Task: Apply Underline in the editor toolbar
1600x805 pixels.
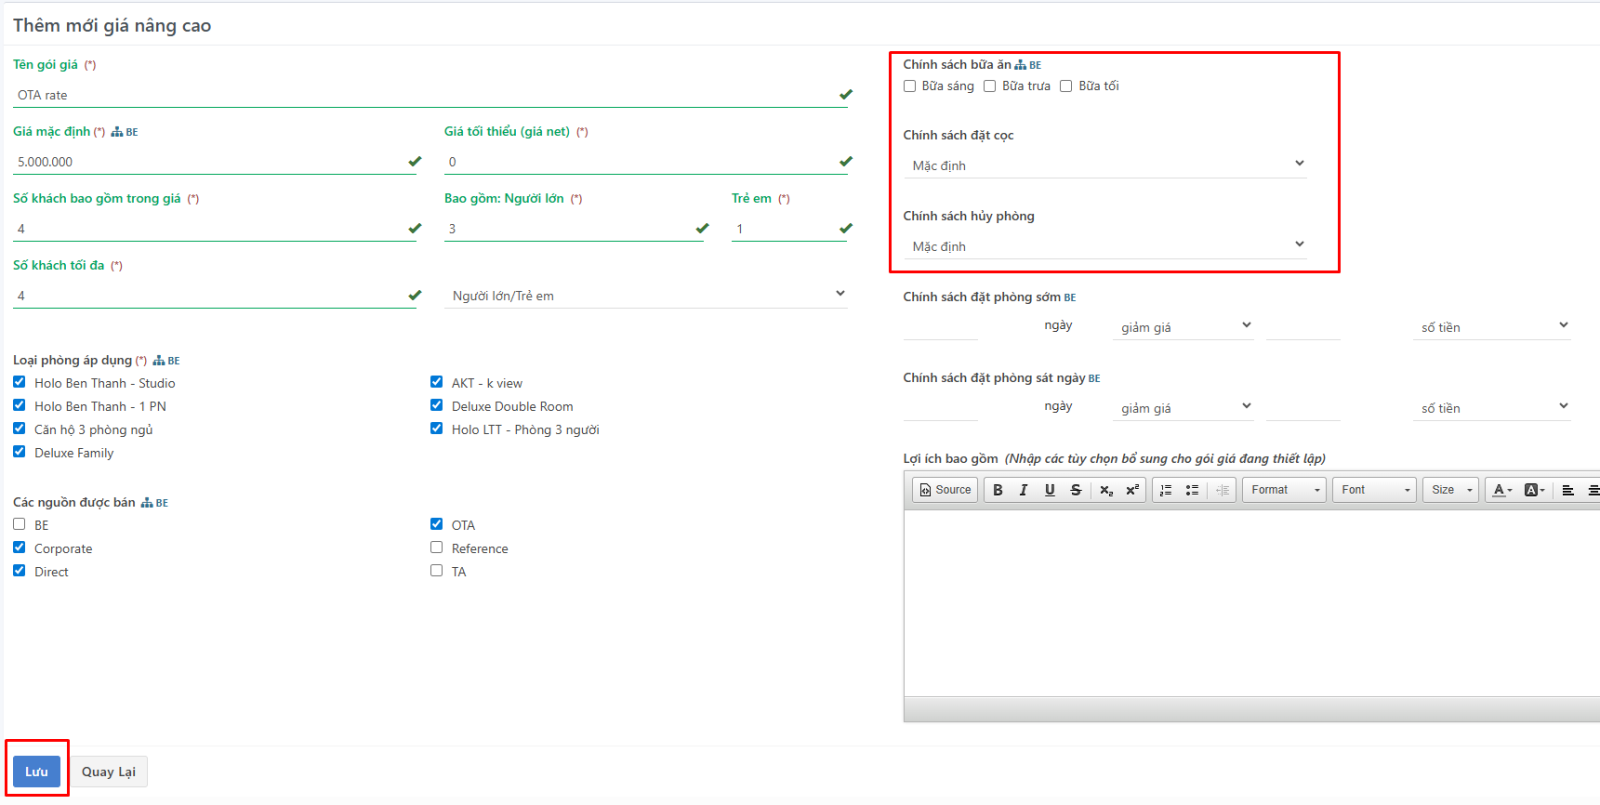Action: coord(1049,490)
